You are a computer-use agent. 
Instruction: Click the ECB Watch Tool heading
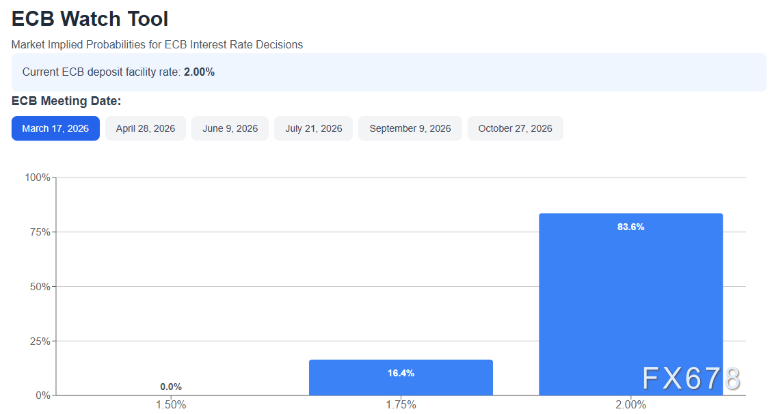pos(89,19)
